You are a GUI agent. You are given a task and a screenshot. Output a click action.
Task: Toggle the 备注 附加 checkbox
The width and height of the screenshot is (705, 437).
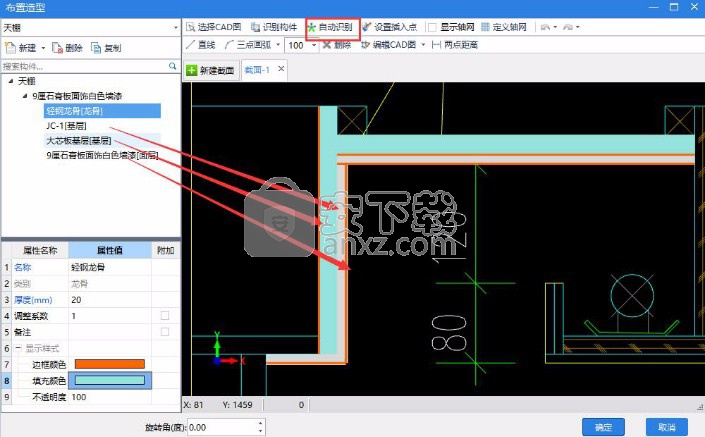pyautogui.click(x=165, y=332)
